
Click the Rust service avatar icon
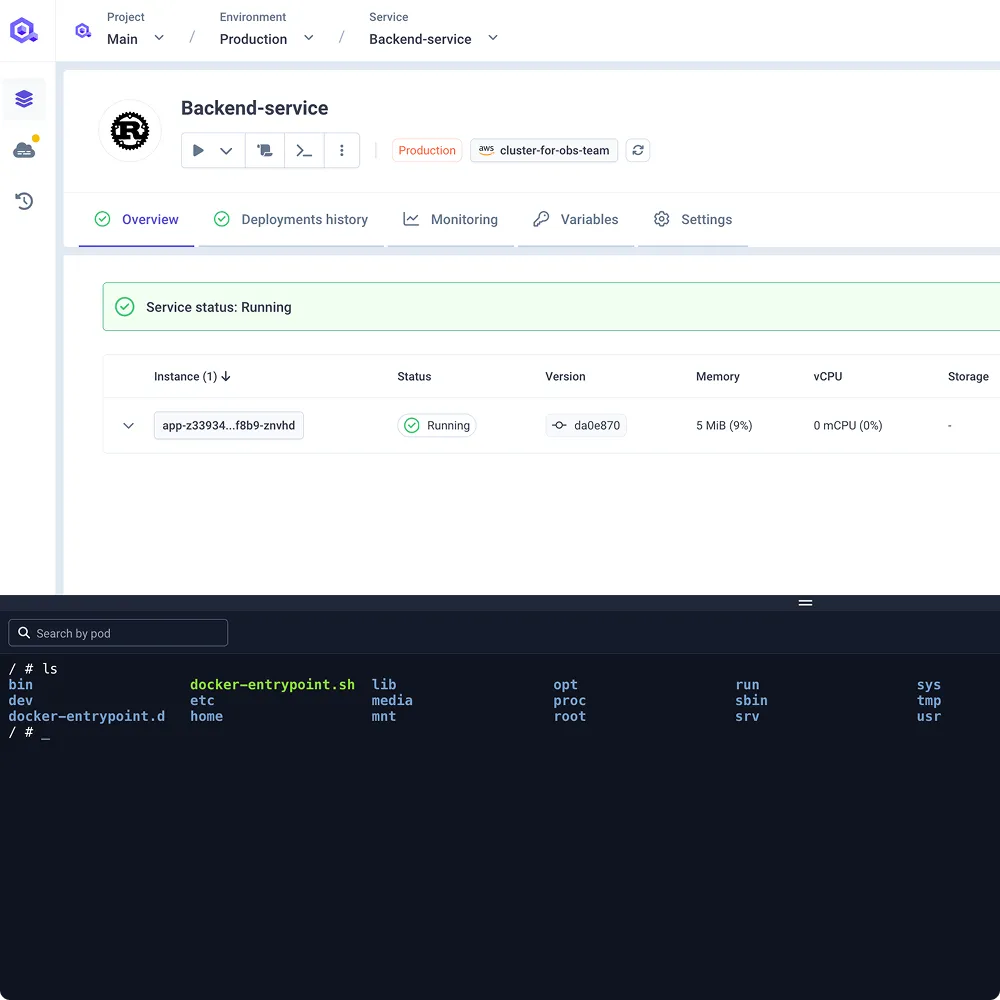coord(130,131)
